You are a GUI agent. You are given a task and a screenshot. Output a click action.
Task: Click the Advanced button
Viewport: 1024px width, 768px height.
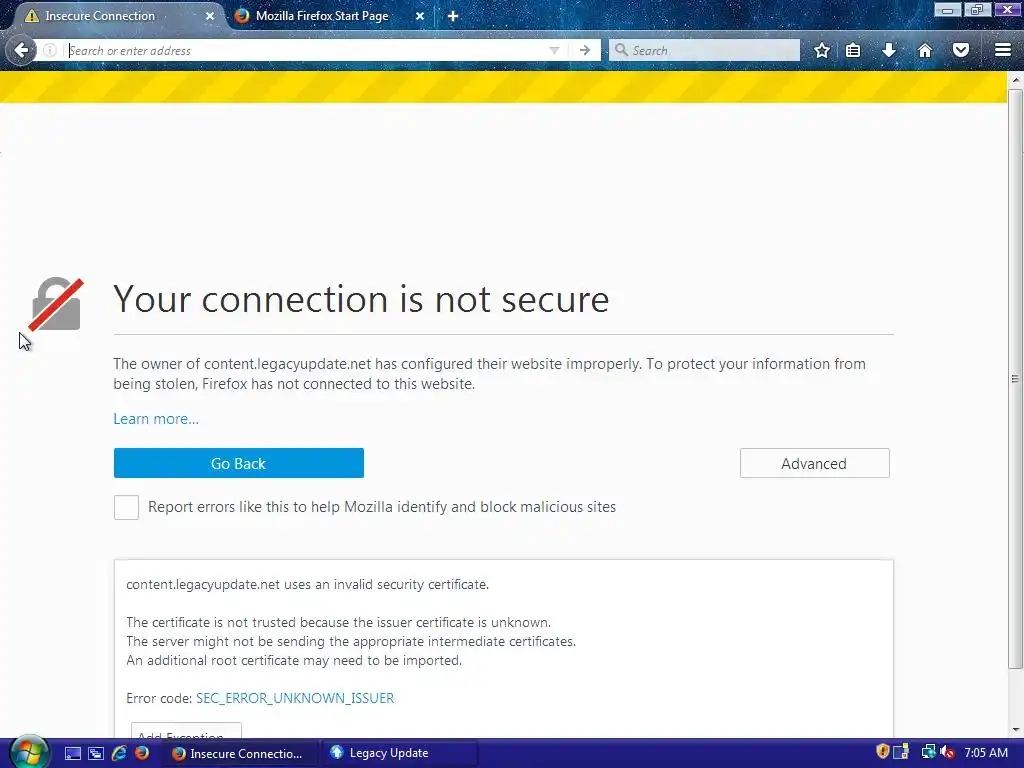click(x=814, y=463)
